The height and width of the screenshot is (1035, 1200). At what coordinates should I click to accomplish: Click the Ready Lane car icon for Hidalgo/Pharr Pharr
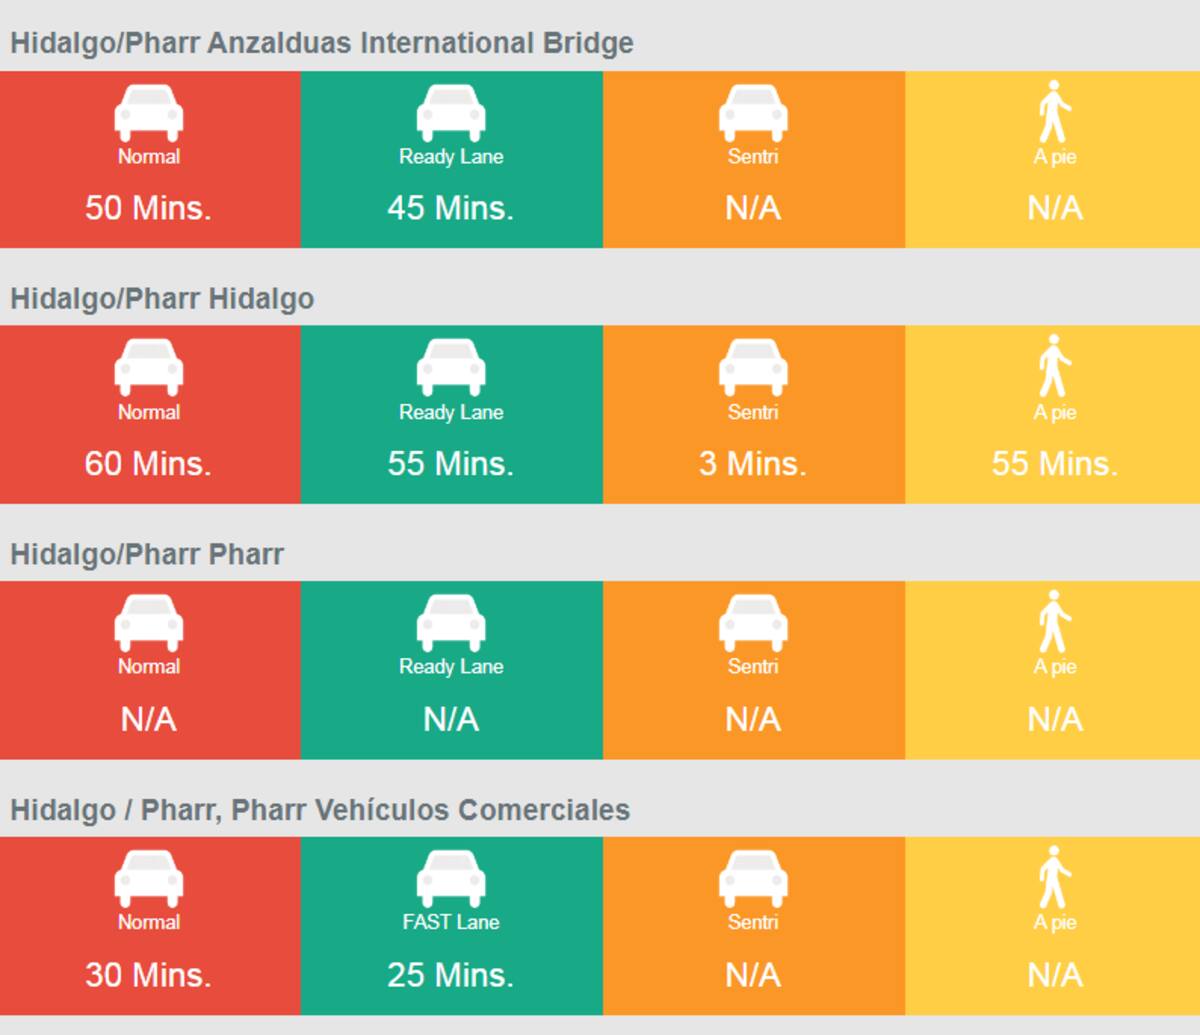pyautogui.click(x=451, y=623)
